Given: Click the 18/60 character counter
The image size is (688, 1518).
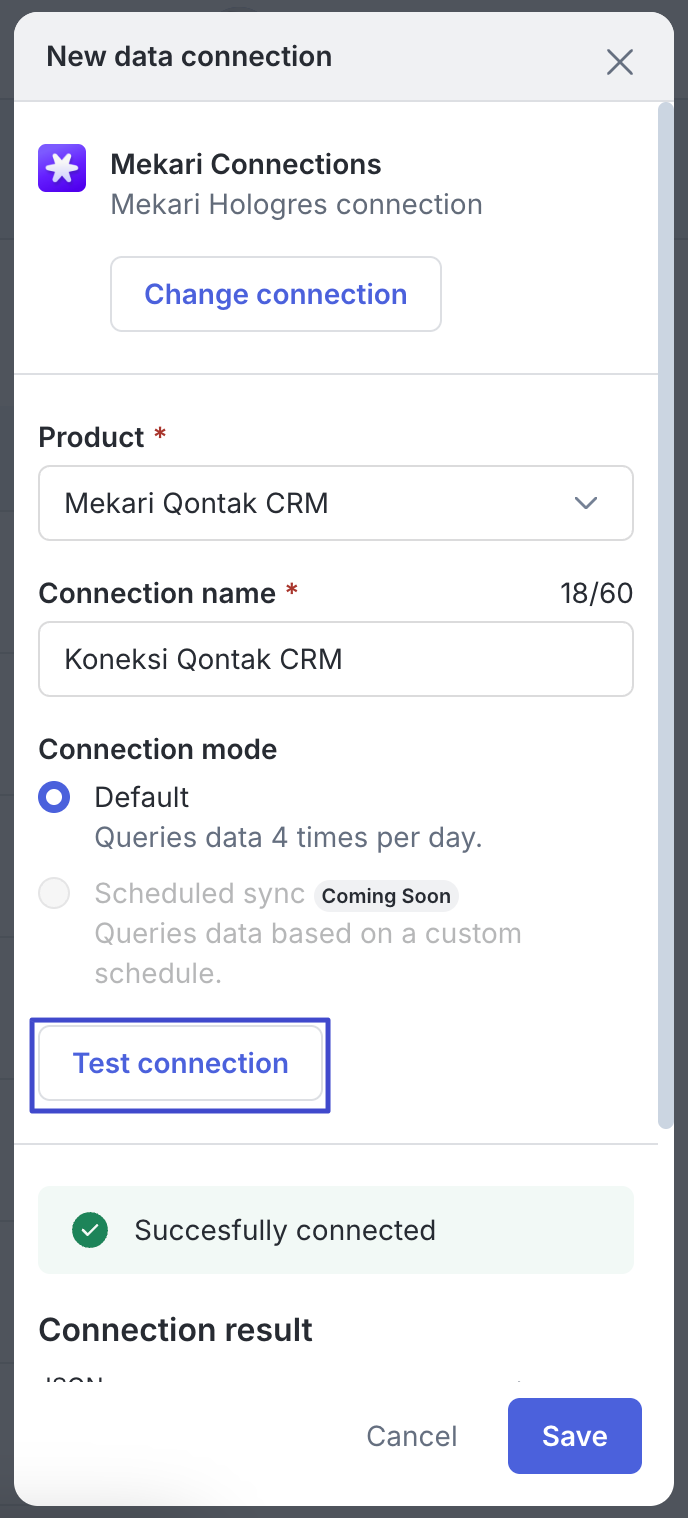Looking at the screenshot, I should (596, 593).
